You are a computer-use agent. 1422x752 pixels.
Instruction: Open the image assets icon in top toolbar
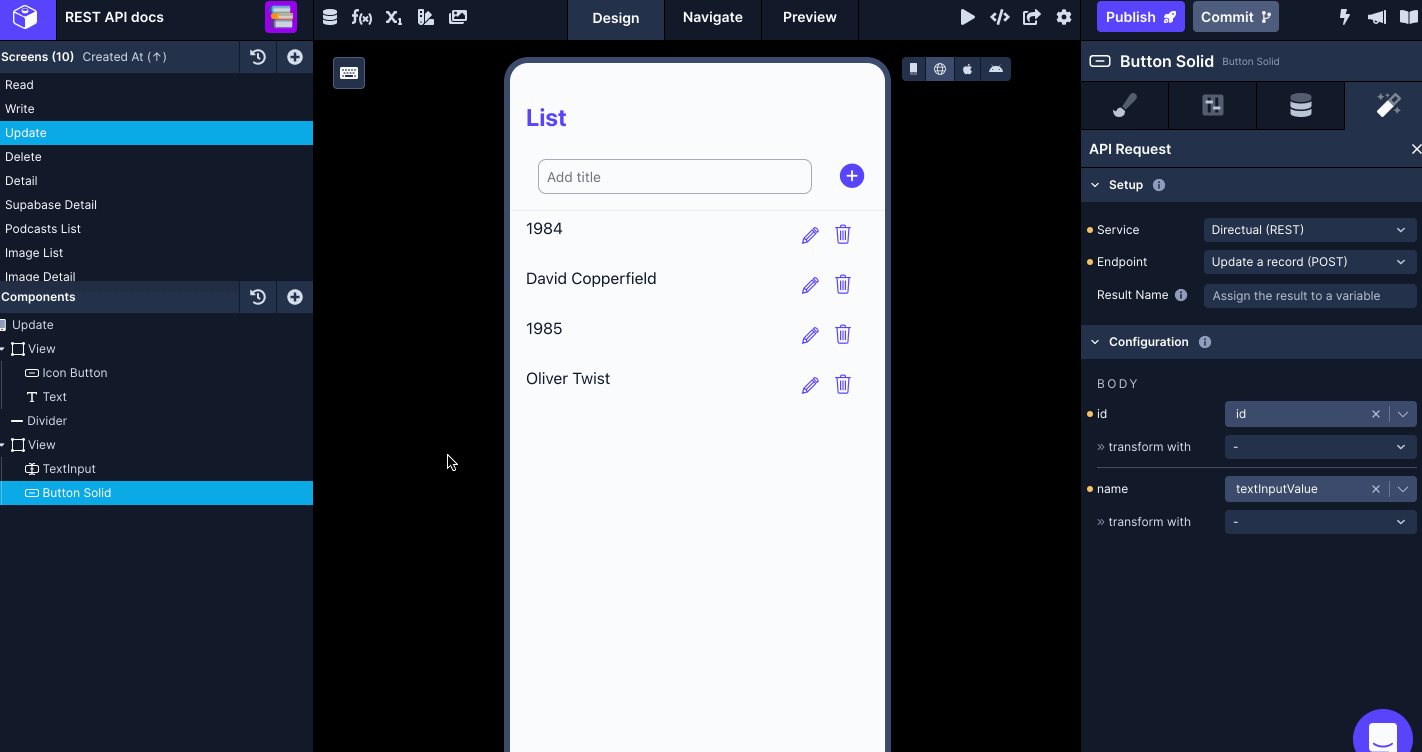coord(458,17)
